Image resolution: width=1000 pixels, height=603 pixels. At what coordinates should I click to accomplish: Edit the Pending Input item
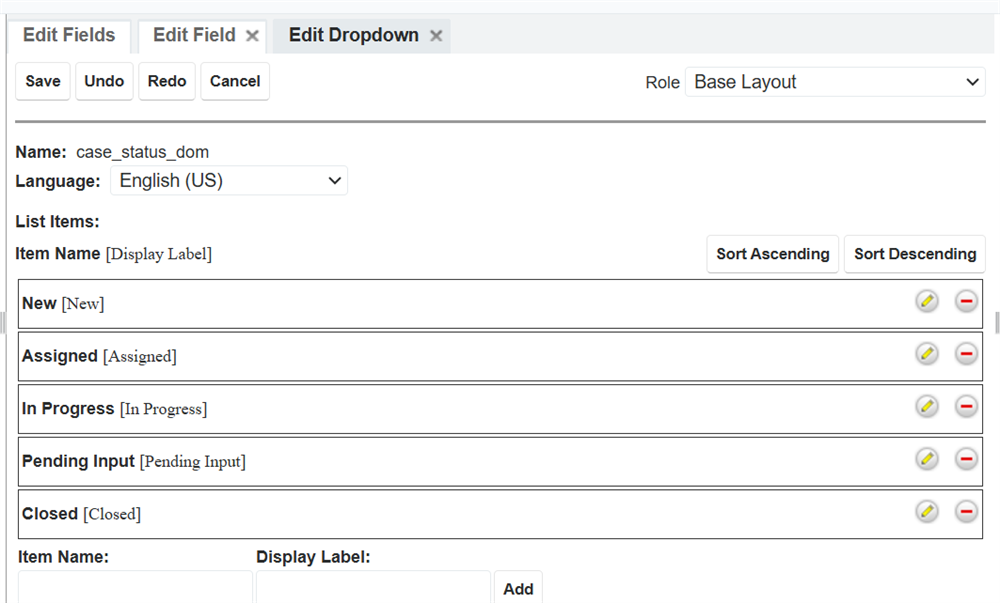click(927, 458)
